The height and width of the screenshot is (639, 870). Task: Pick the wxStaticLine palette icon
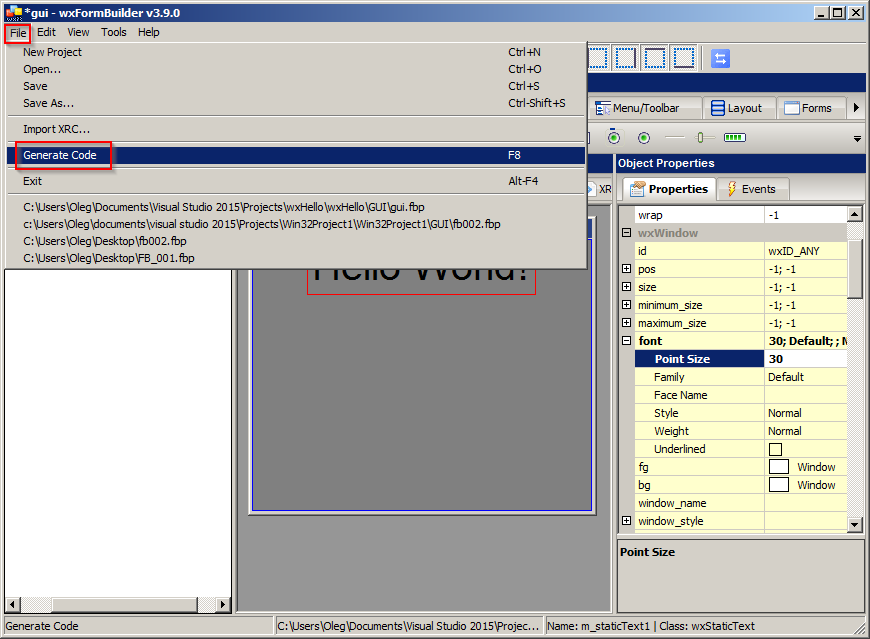click(x=675, y=138)
